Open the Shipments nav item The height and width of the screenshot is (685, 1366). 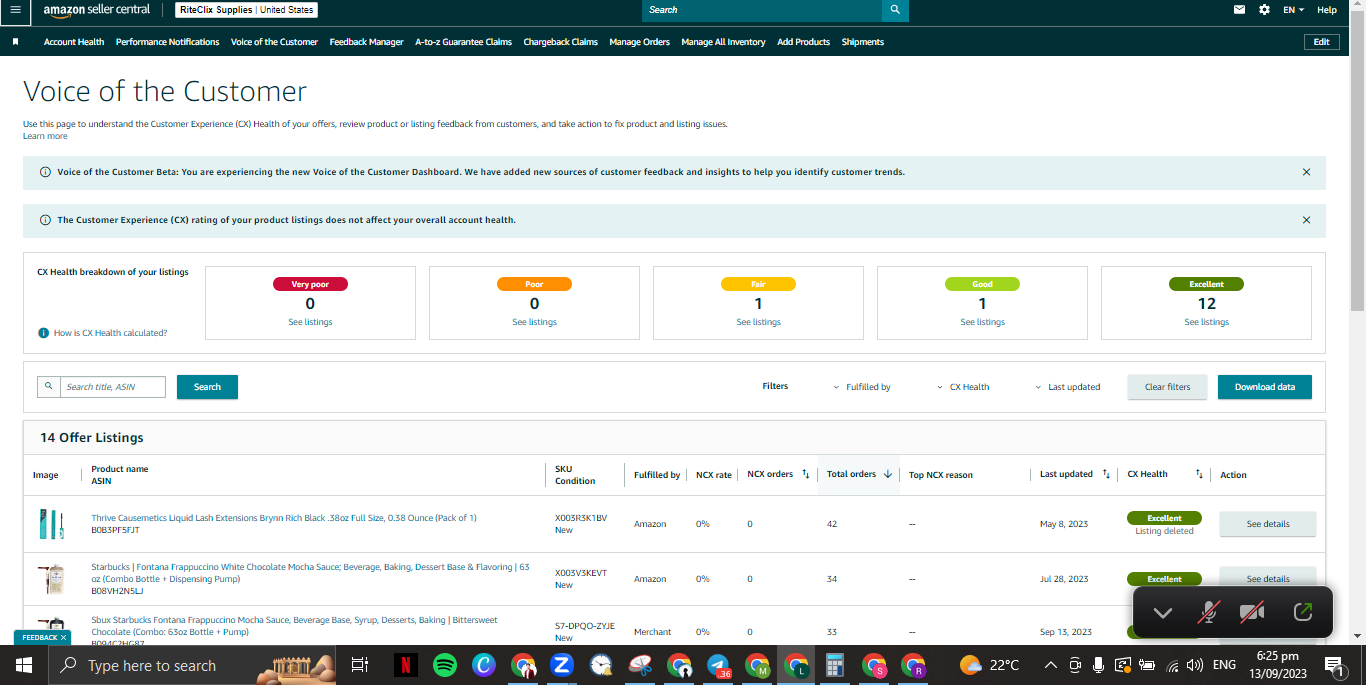pos(863,42)
